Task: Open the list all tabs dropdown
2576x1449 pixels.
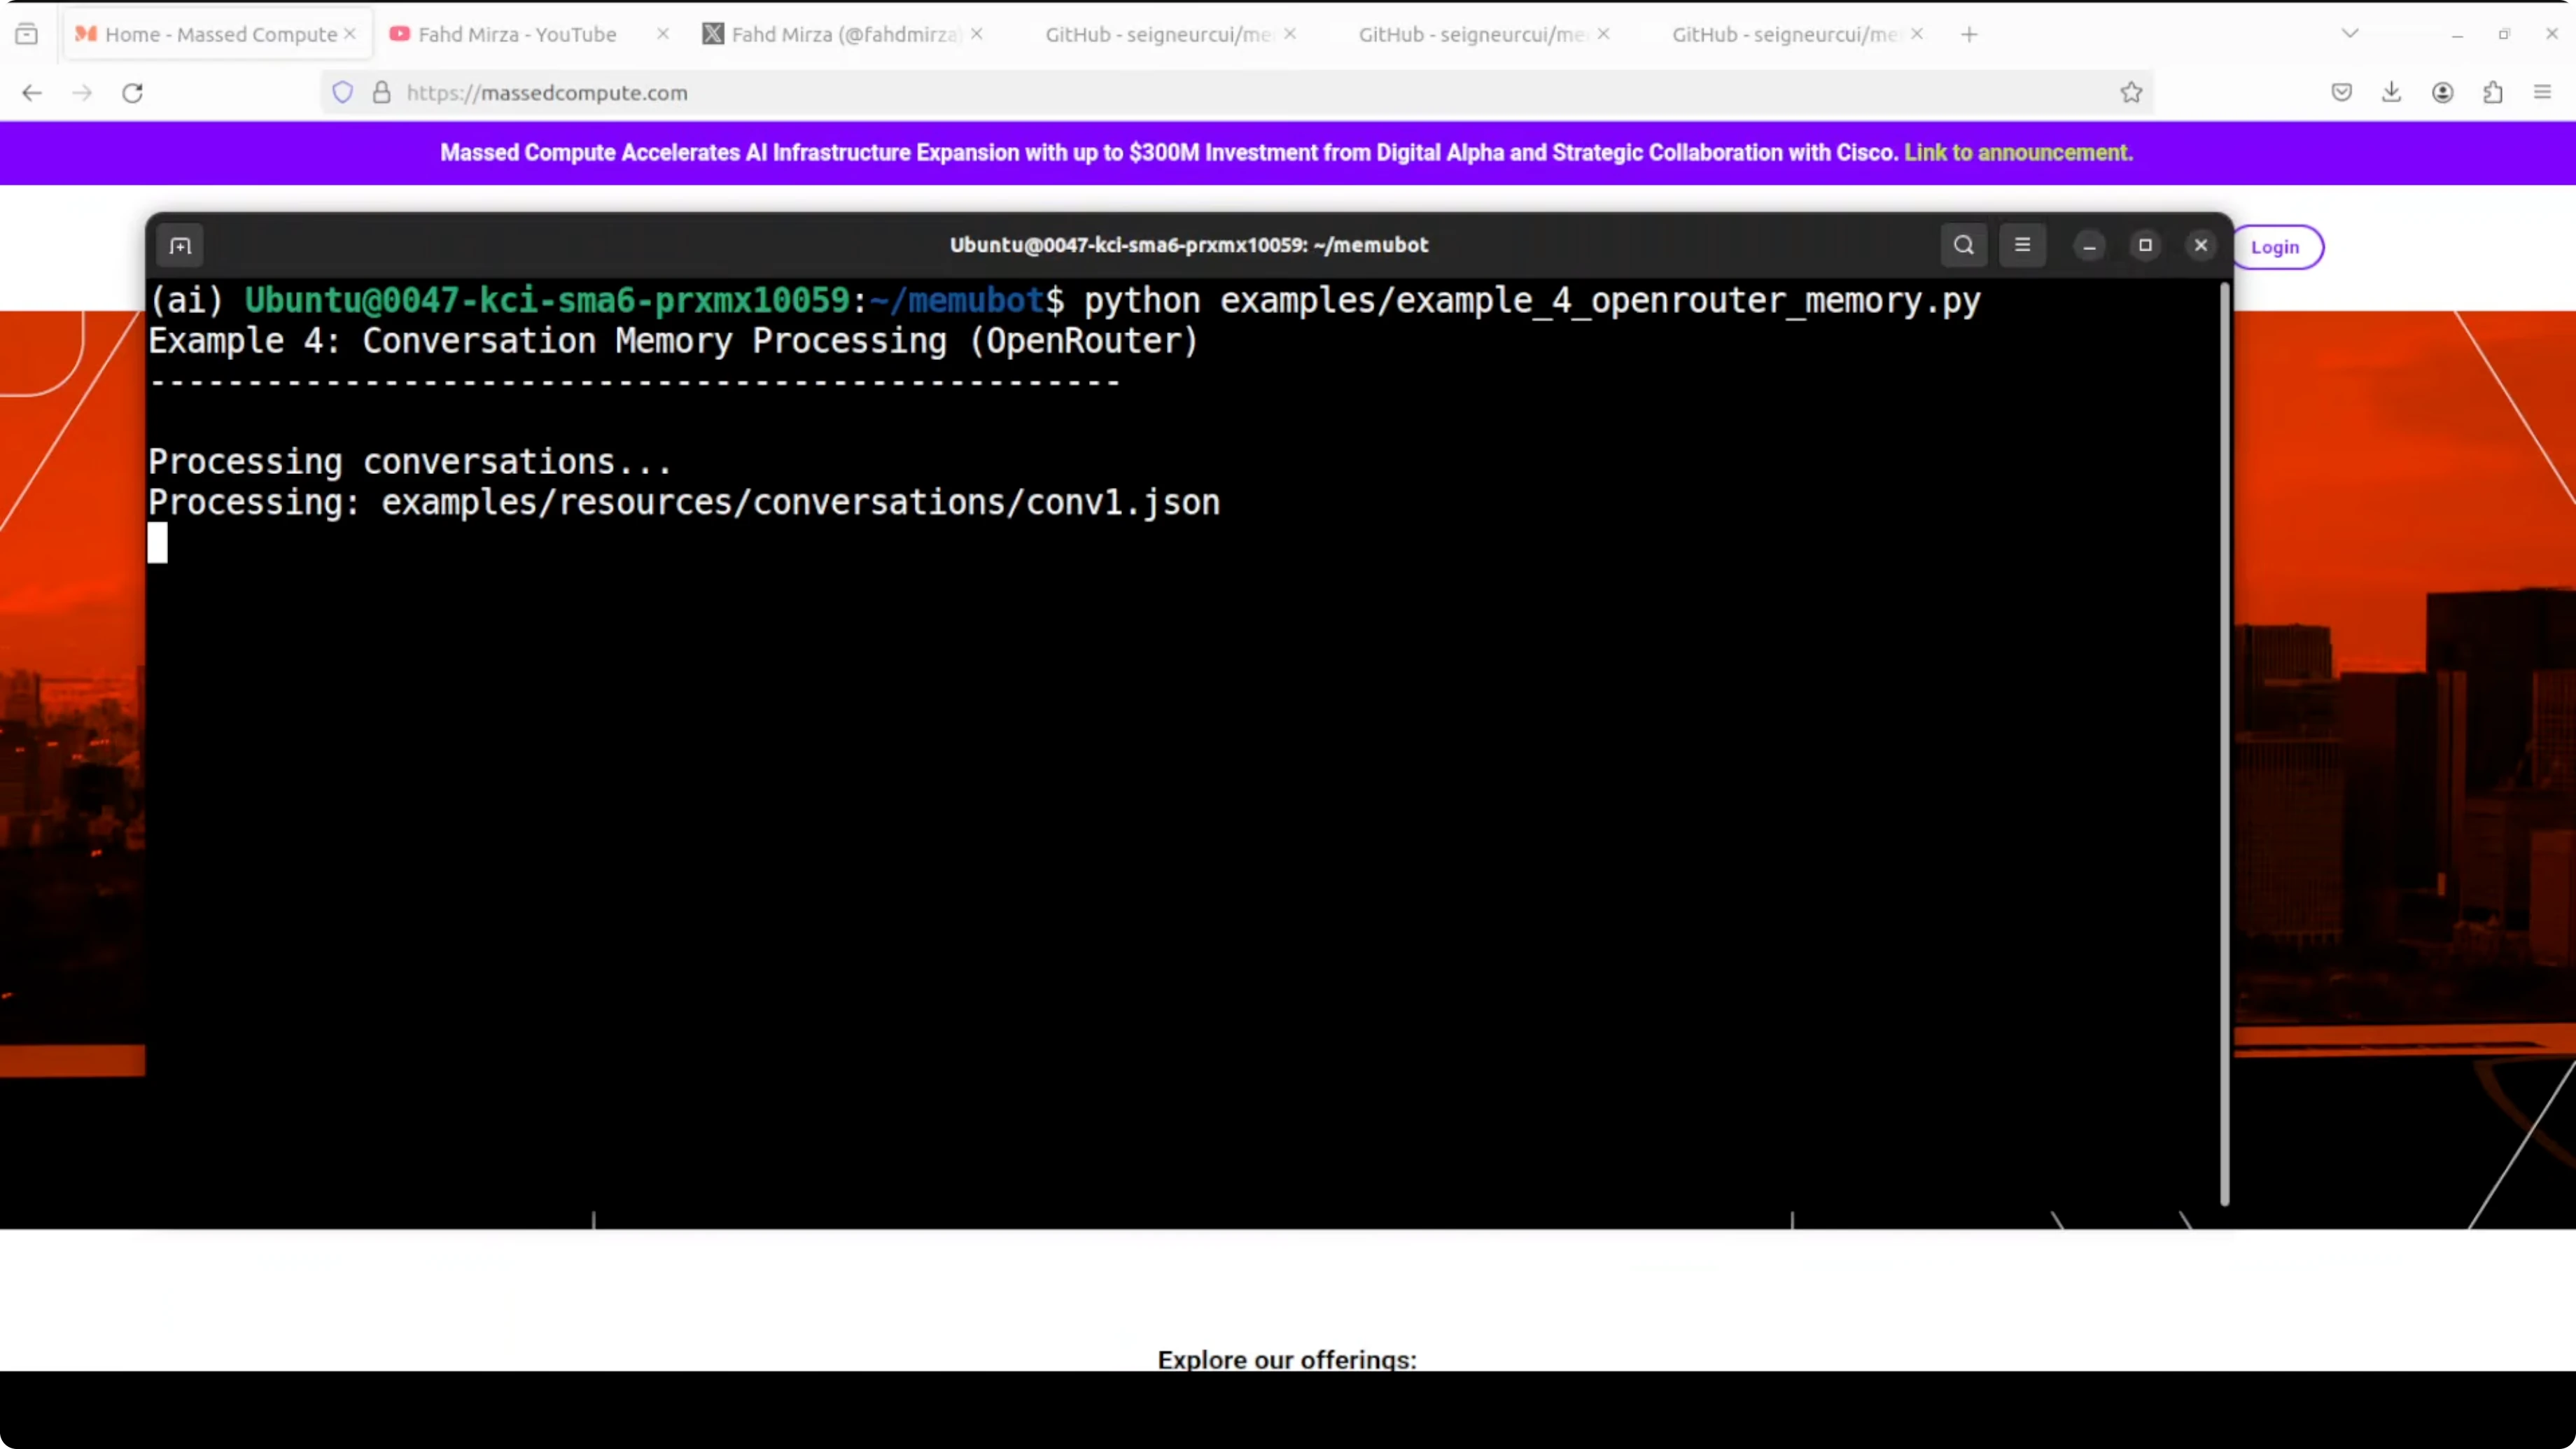Action: [2350, 33]
